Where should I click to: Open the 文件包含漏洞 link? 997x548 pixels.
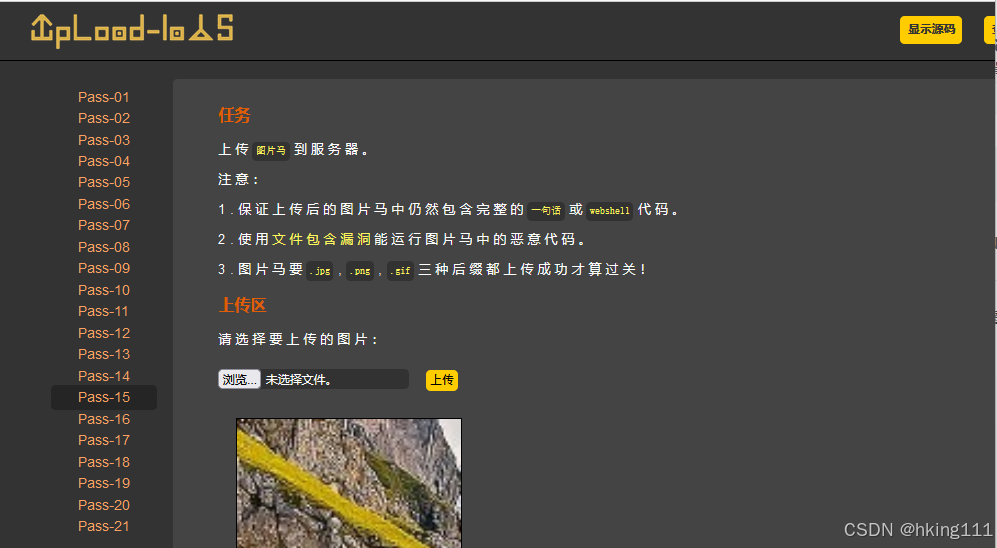coord(322,240)
